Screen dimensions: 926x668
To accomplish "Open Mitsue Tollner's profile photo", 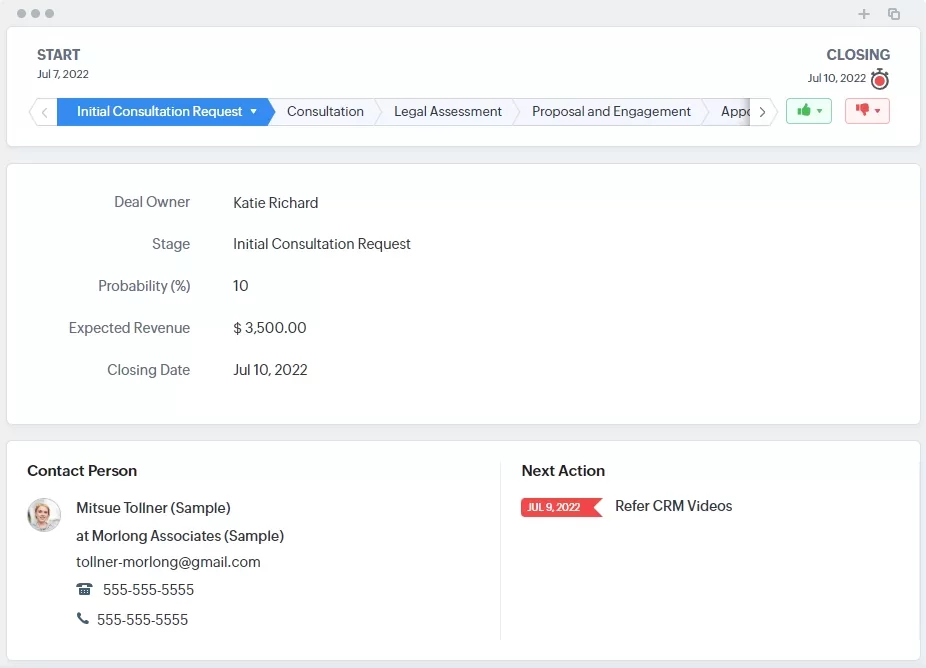I will click(x=44, y=515).
